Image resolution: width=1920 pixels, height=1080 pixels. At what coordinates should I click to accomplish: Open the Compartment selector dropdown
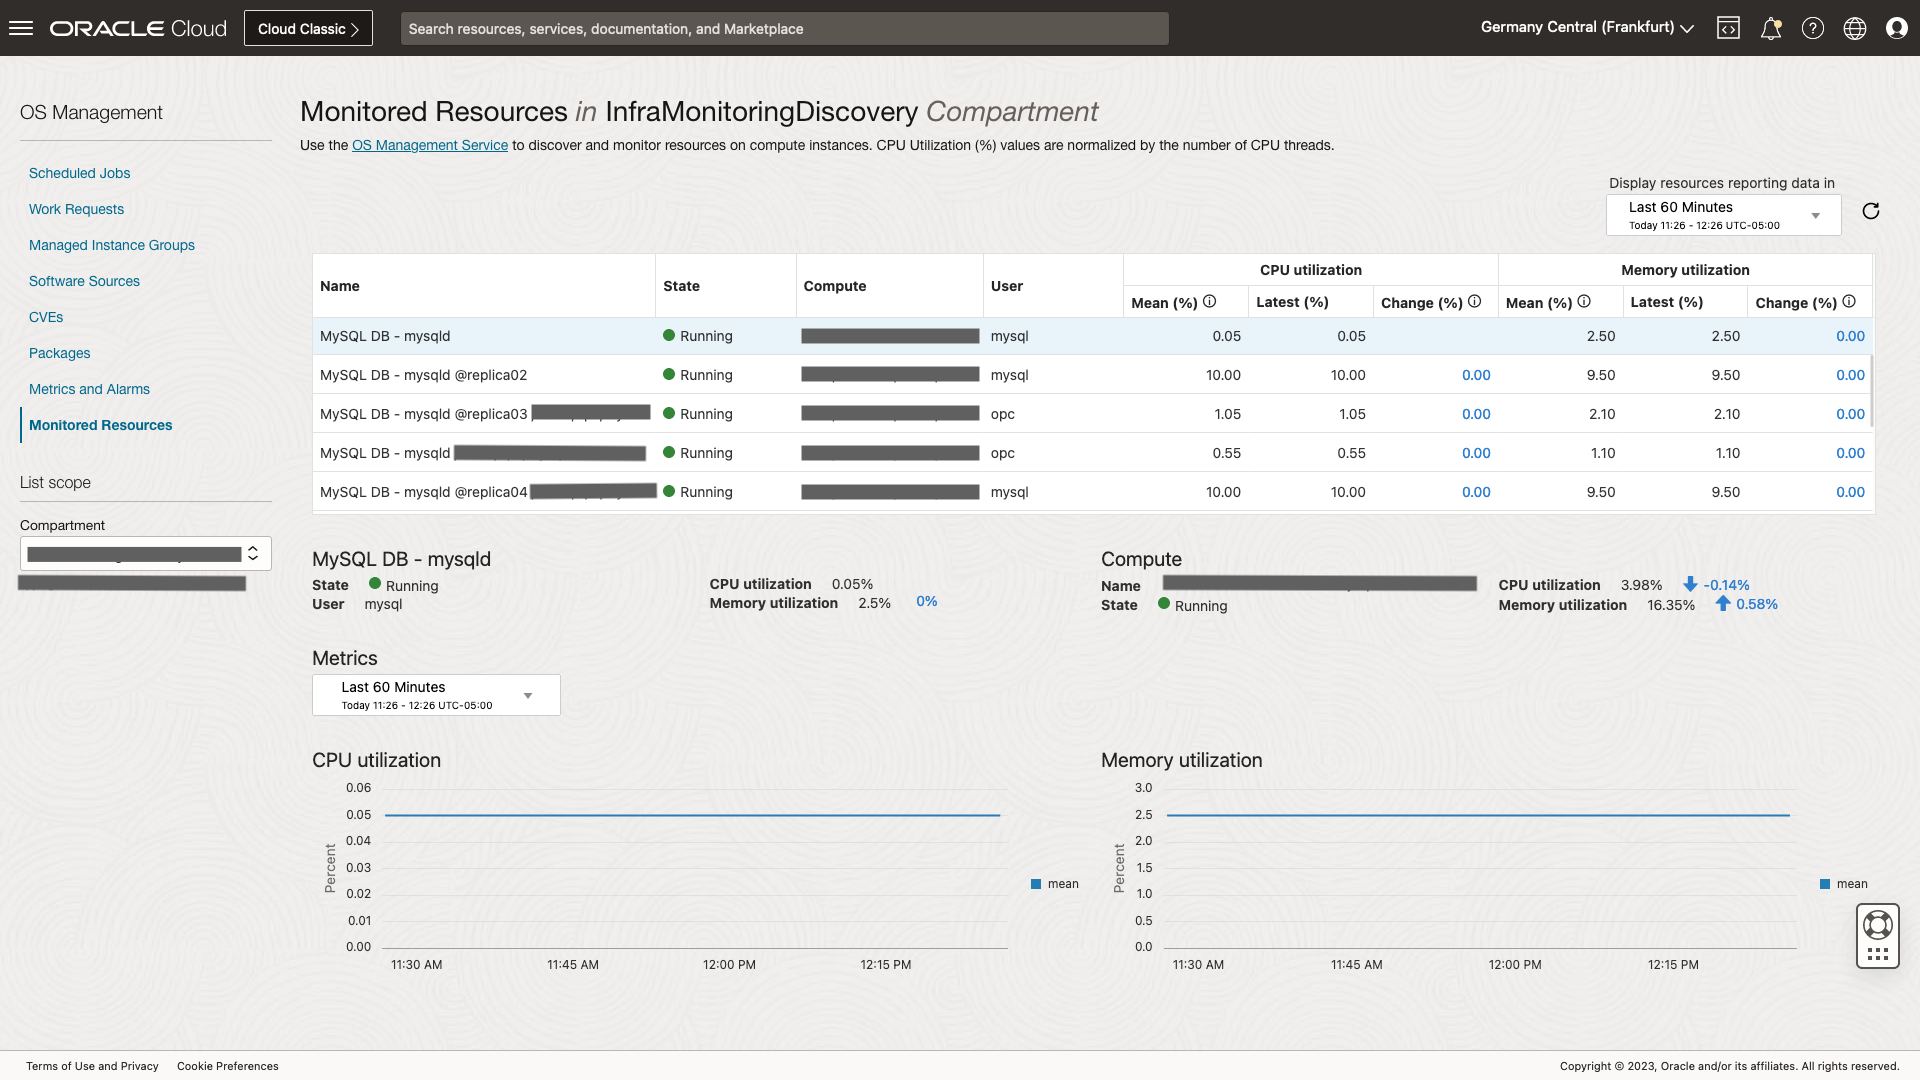coord(146,553)
